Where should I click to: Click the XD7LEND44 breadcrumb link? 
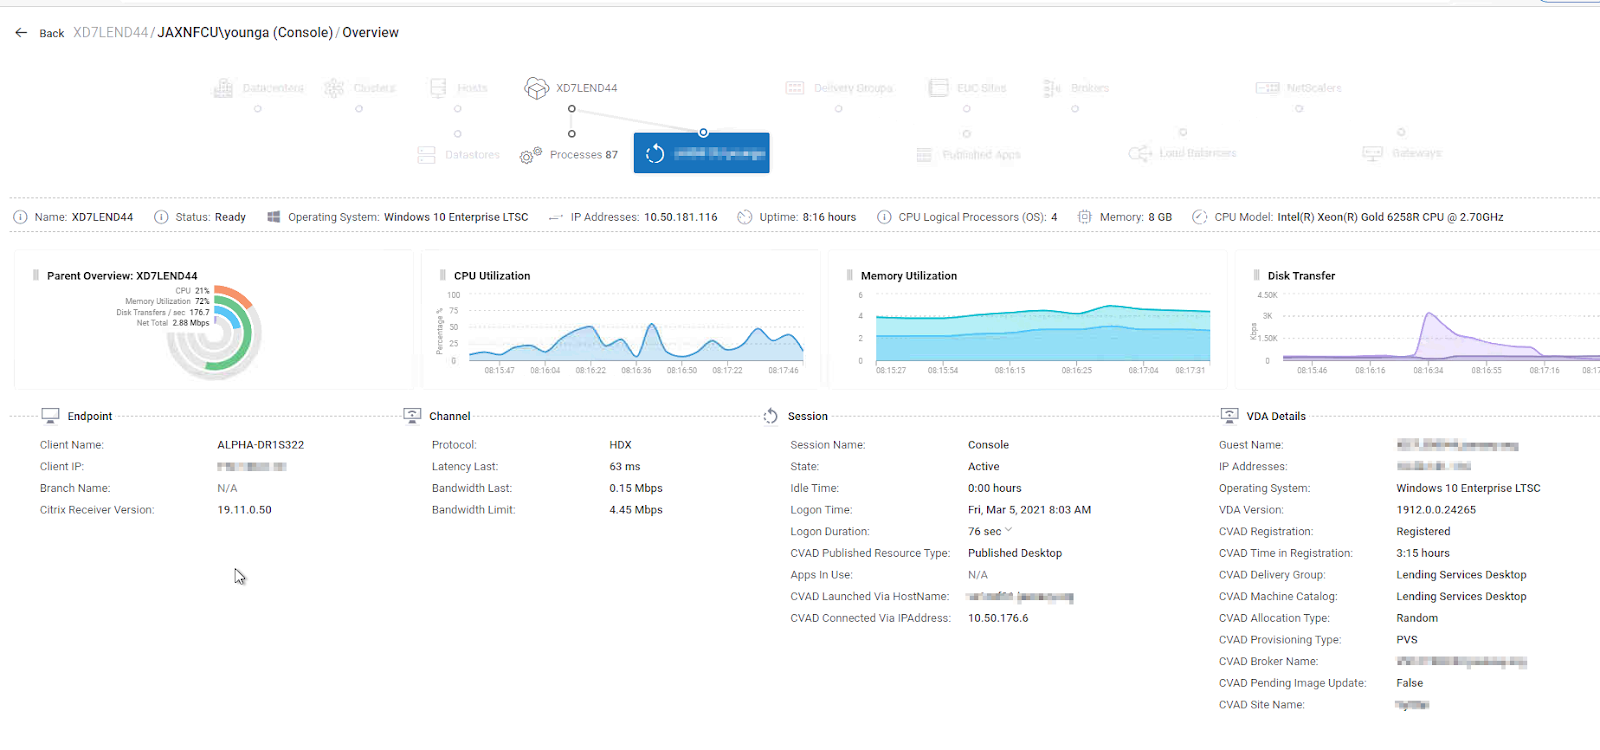point(111,33)
